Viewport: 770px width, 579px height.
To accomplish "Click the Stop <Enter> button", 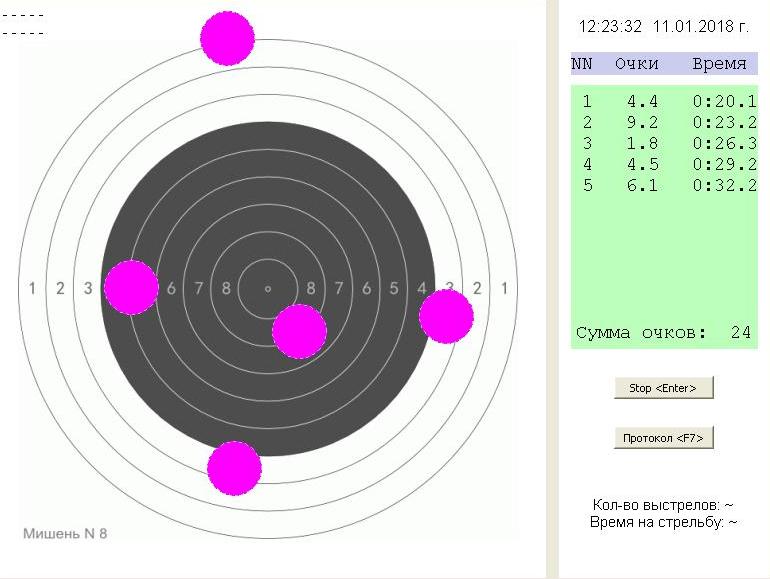I will (663, 388).
